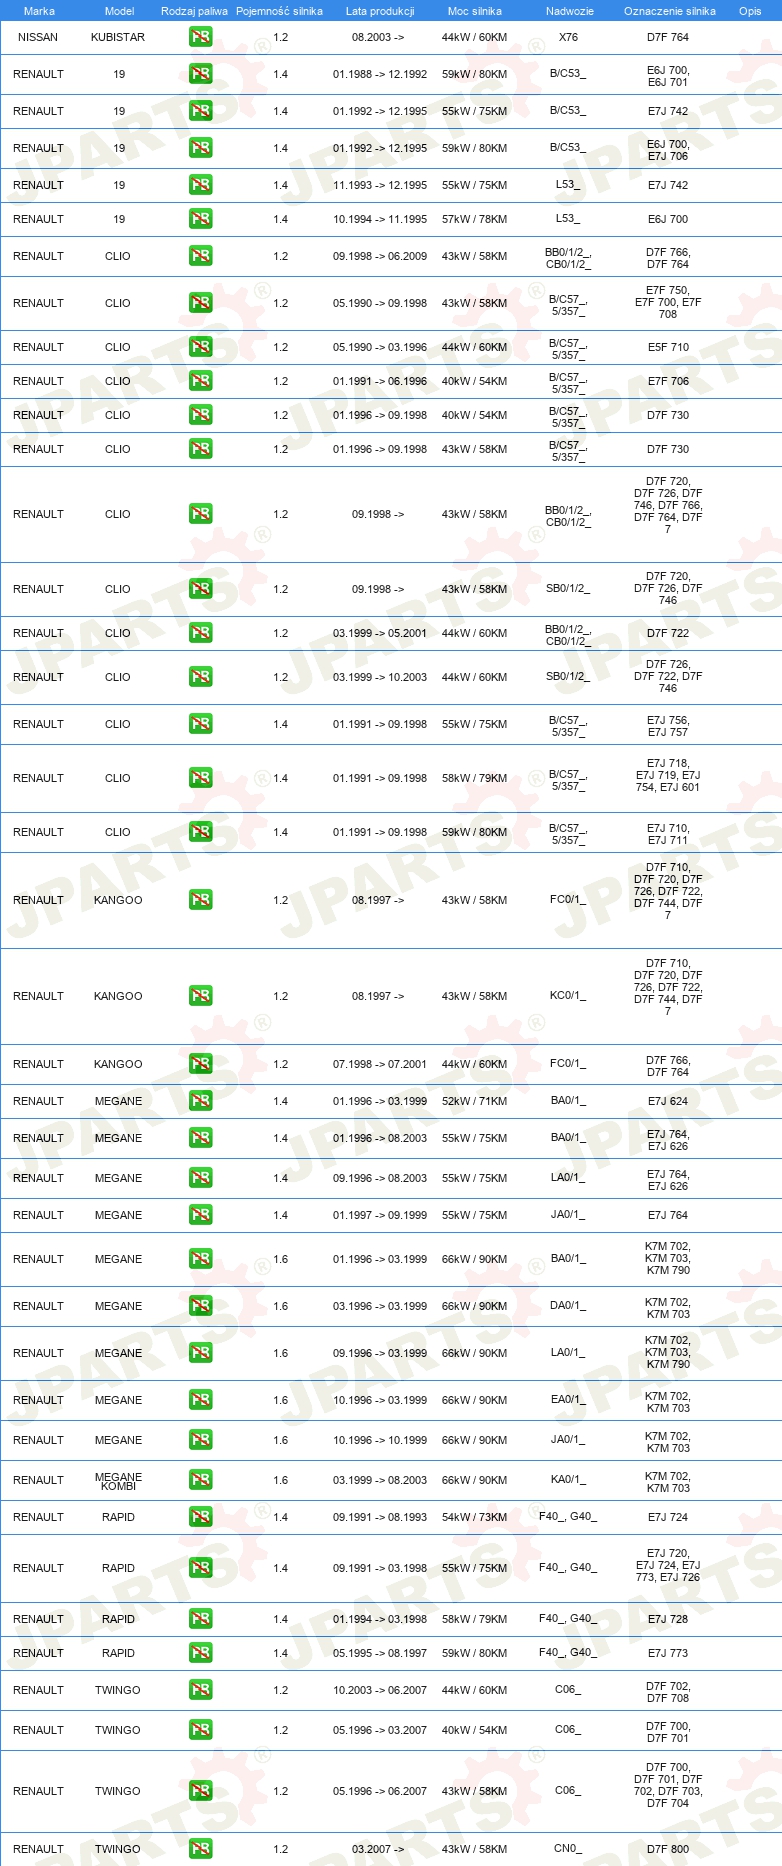782x1866 pixels.
Task: Click the KUBISTAR model cell
Action: point(118,37)
